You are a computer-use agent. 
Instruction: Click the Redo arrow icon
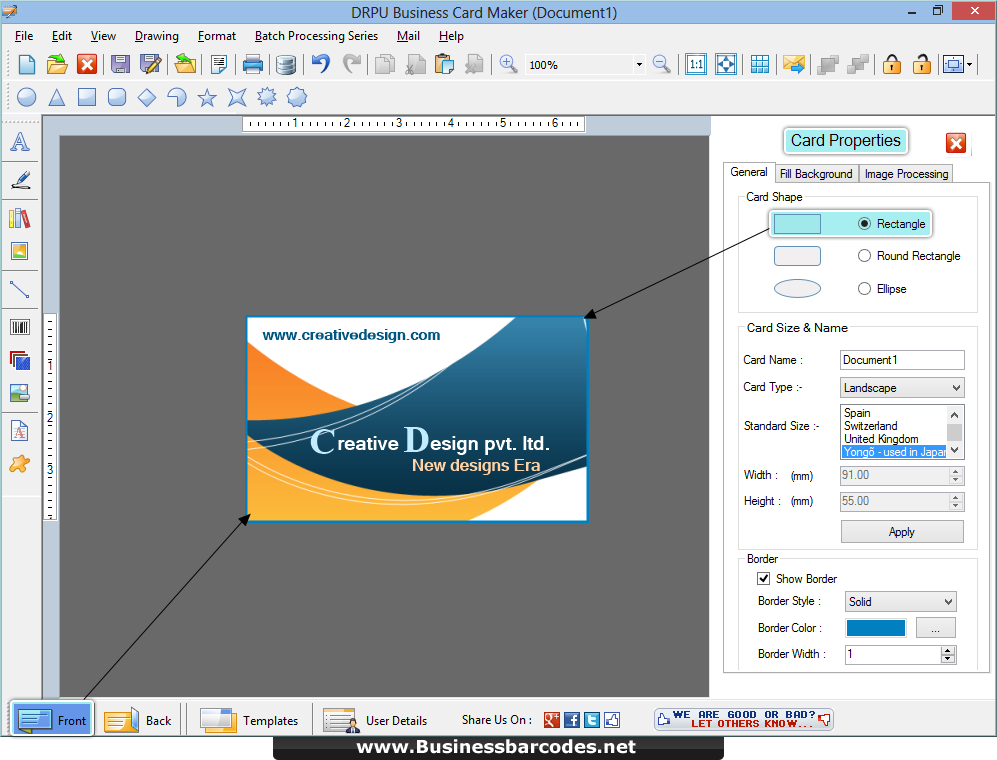click(352, 64)
